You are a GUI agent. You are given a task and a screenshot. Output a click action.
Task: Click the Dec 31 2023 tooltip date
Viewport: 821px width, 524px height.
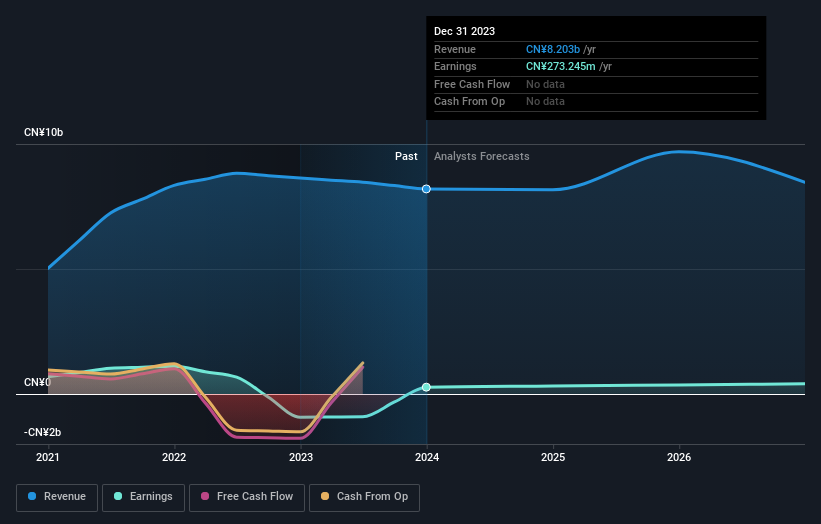(x=464, y=31)
